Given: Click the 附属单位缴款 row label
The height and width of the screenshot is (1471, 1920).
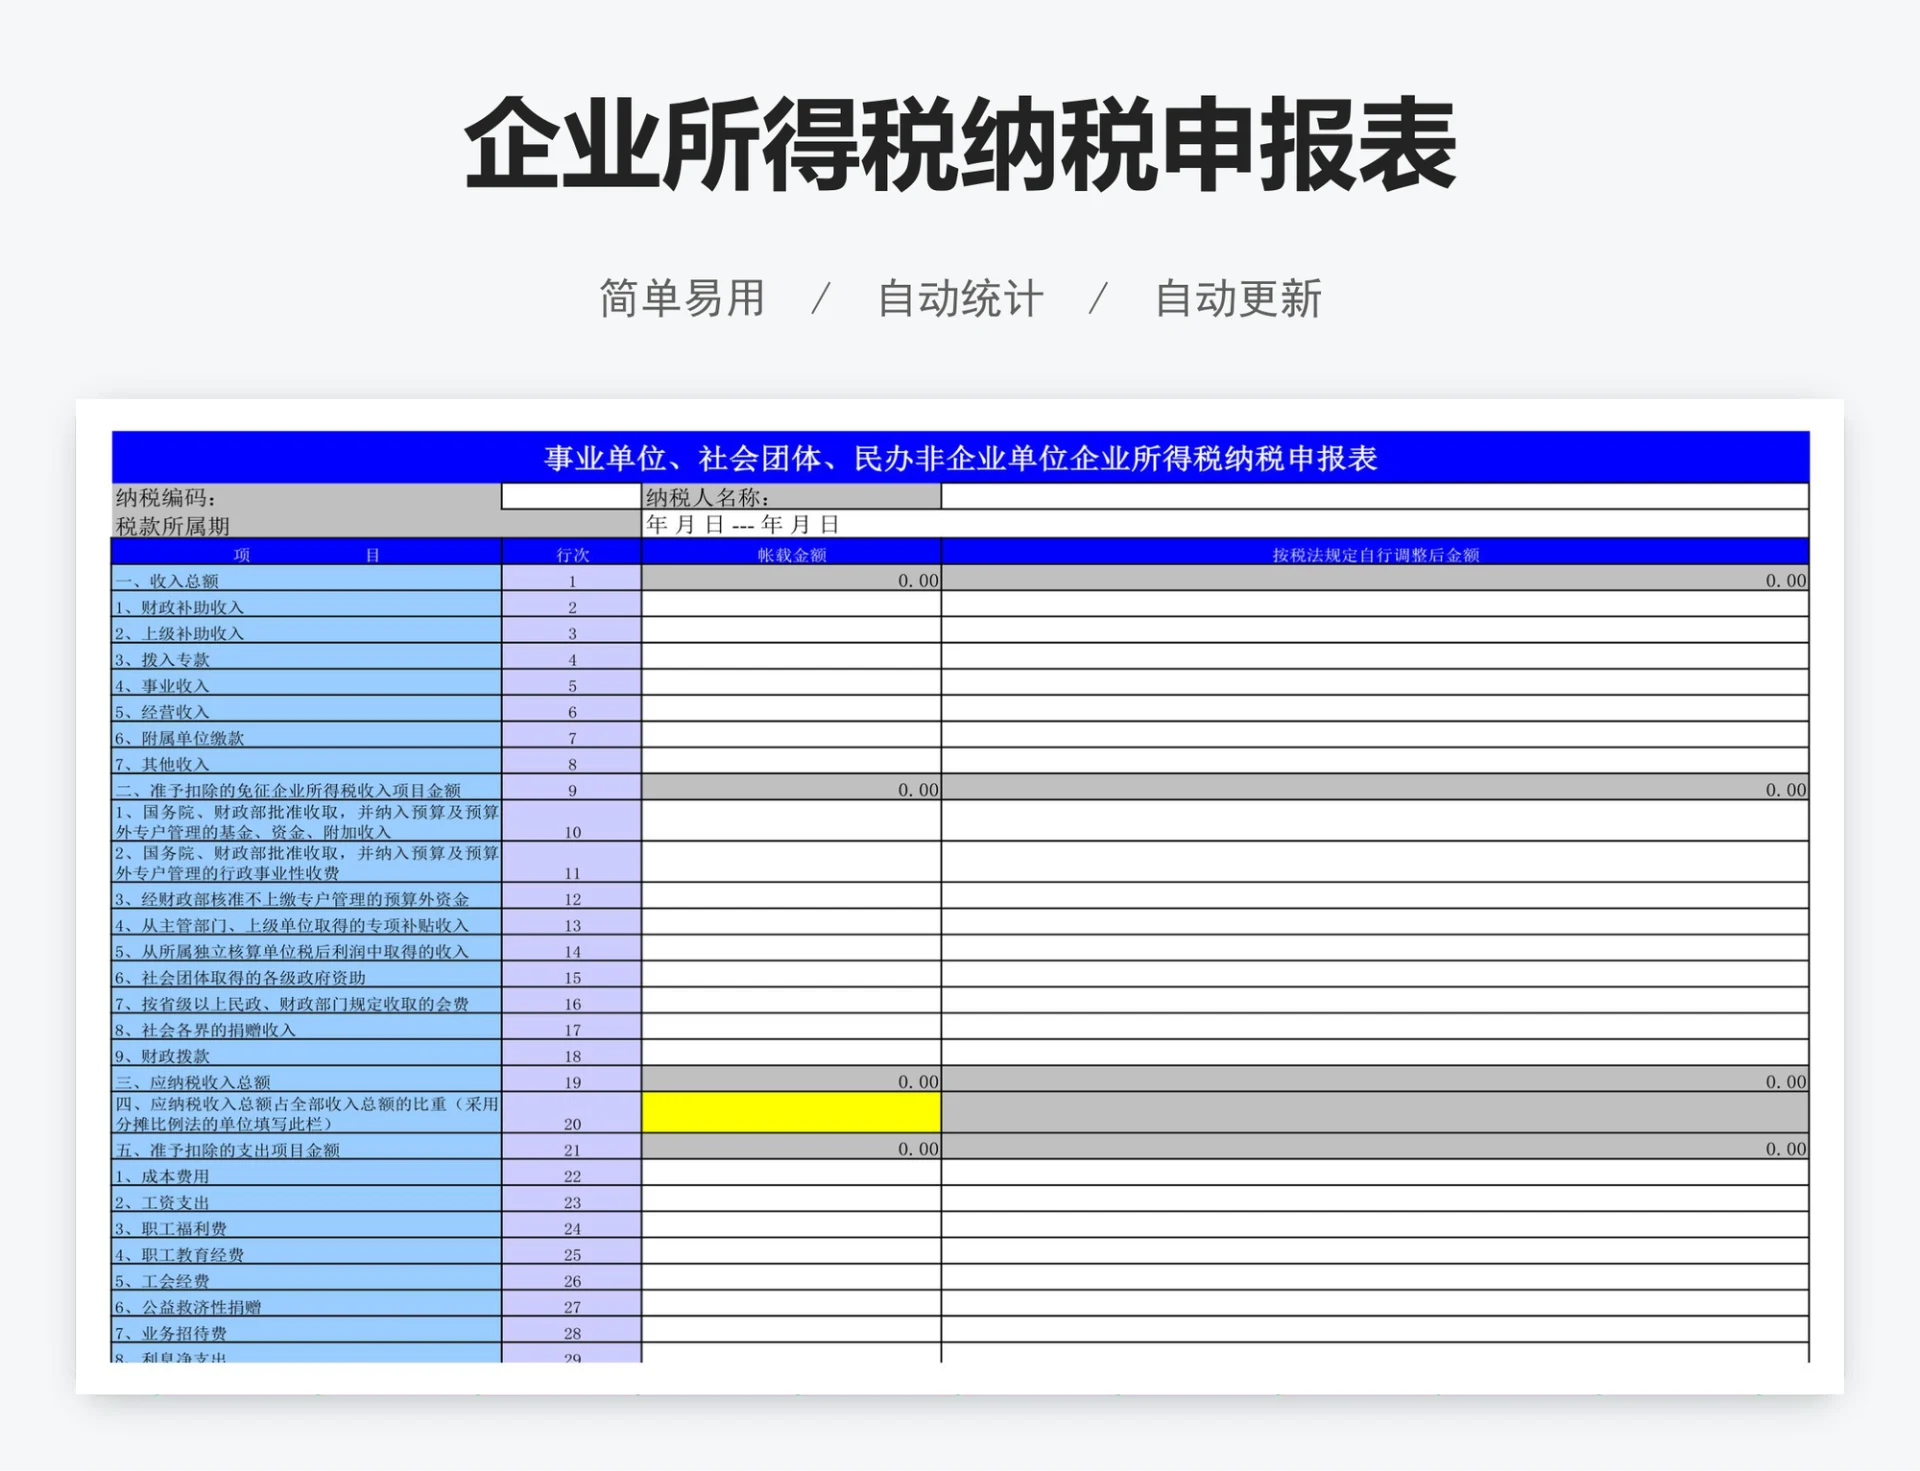Looking at the screenshot, I should 300,740.
